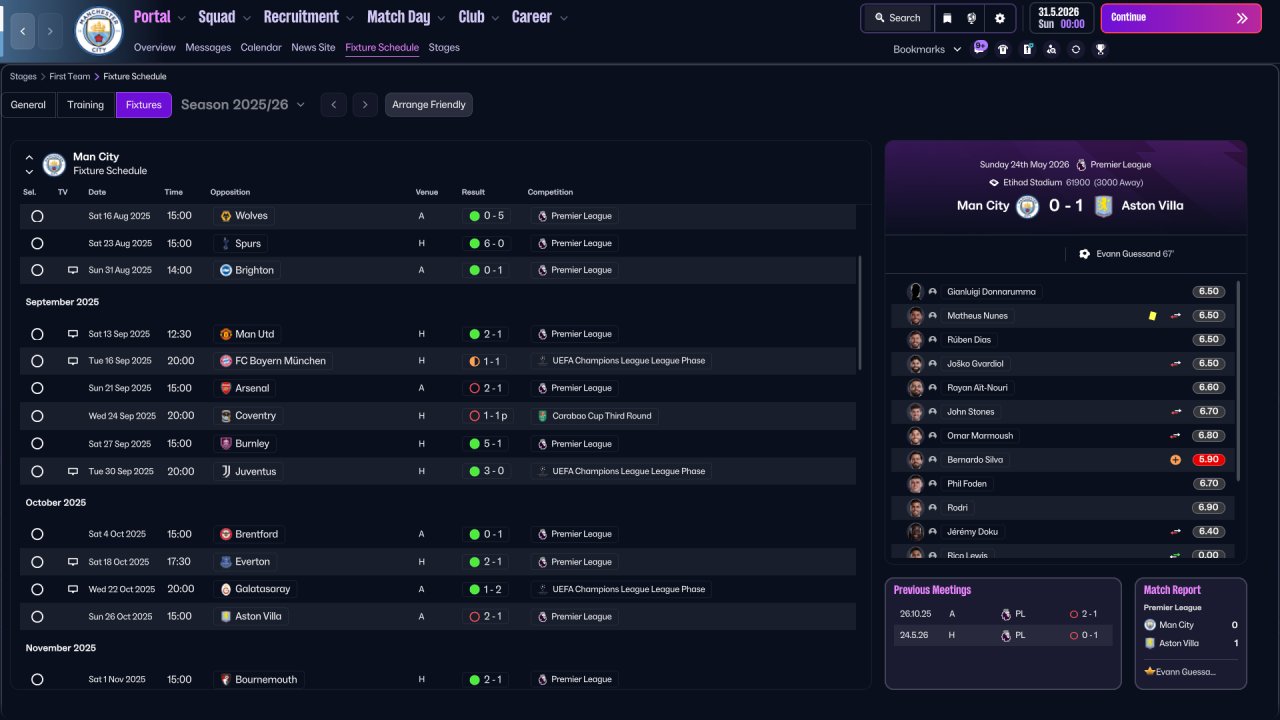Open the globe world icon in top bar
The width and height of the screenshot is (1280, 720).
point(972,18)
